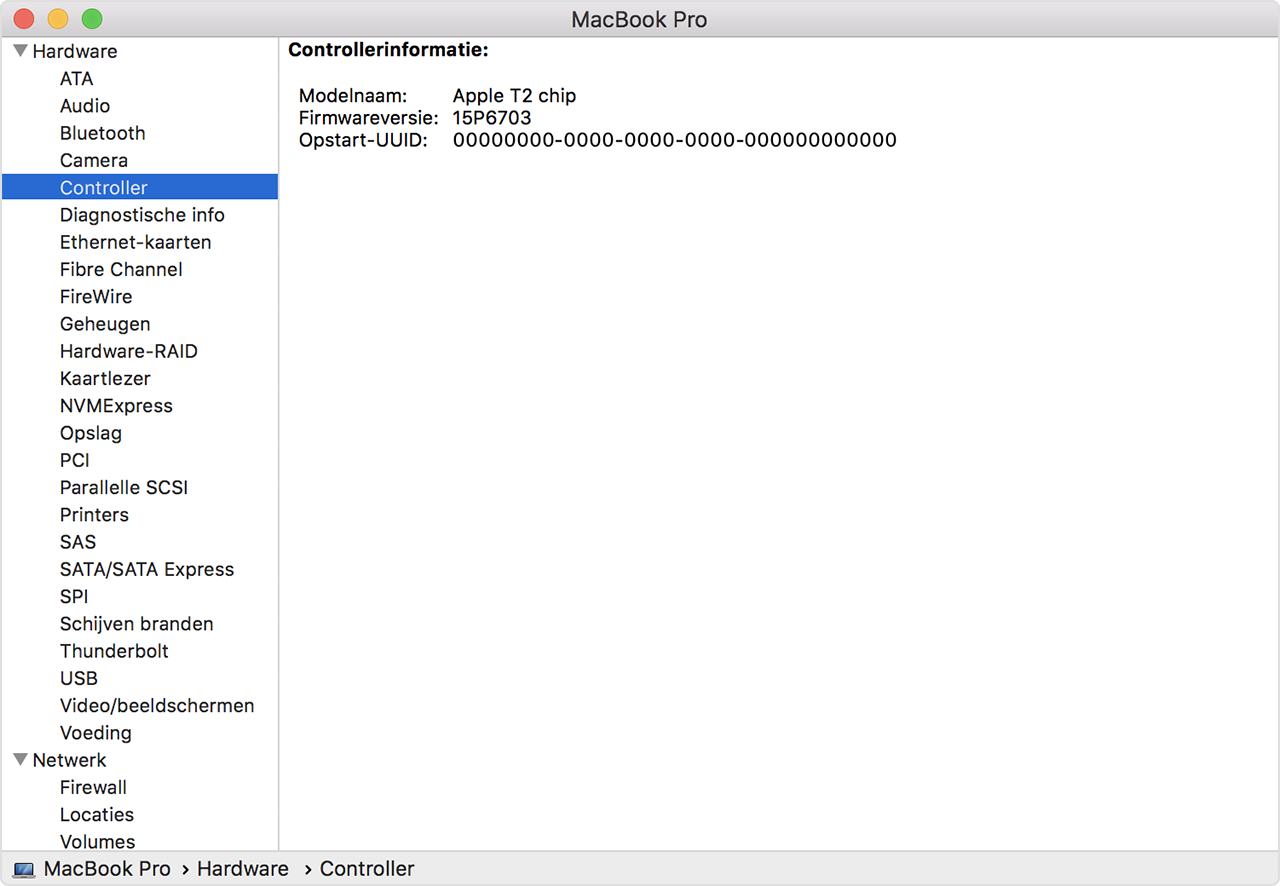Select Bluetooth in the sidebar
This screenshot has height=886, width=1280.
tap(102, 133)
